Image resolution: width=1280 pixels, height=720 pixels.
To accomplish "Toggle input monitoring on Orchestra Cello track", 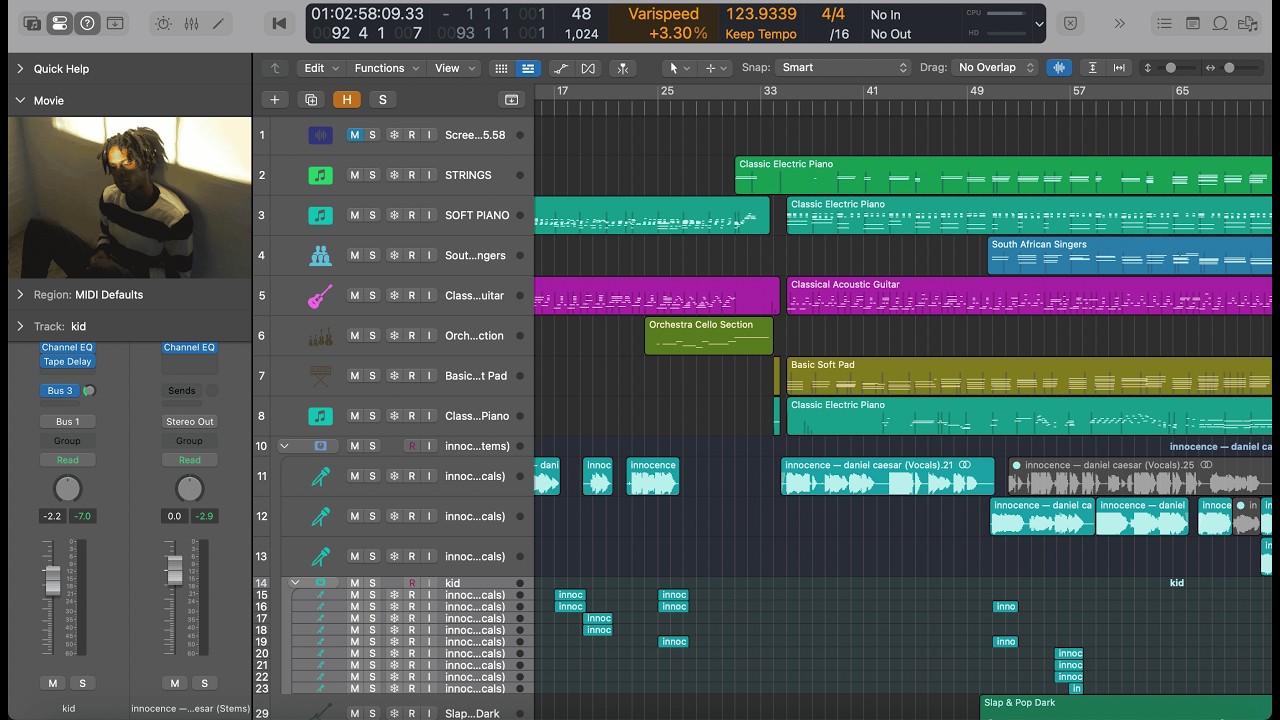I will coord(429,336).
